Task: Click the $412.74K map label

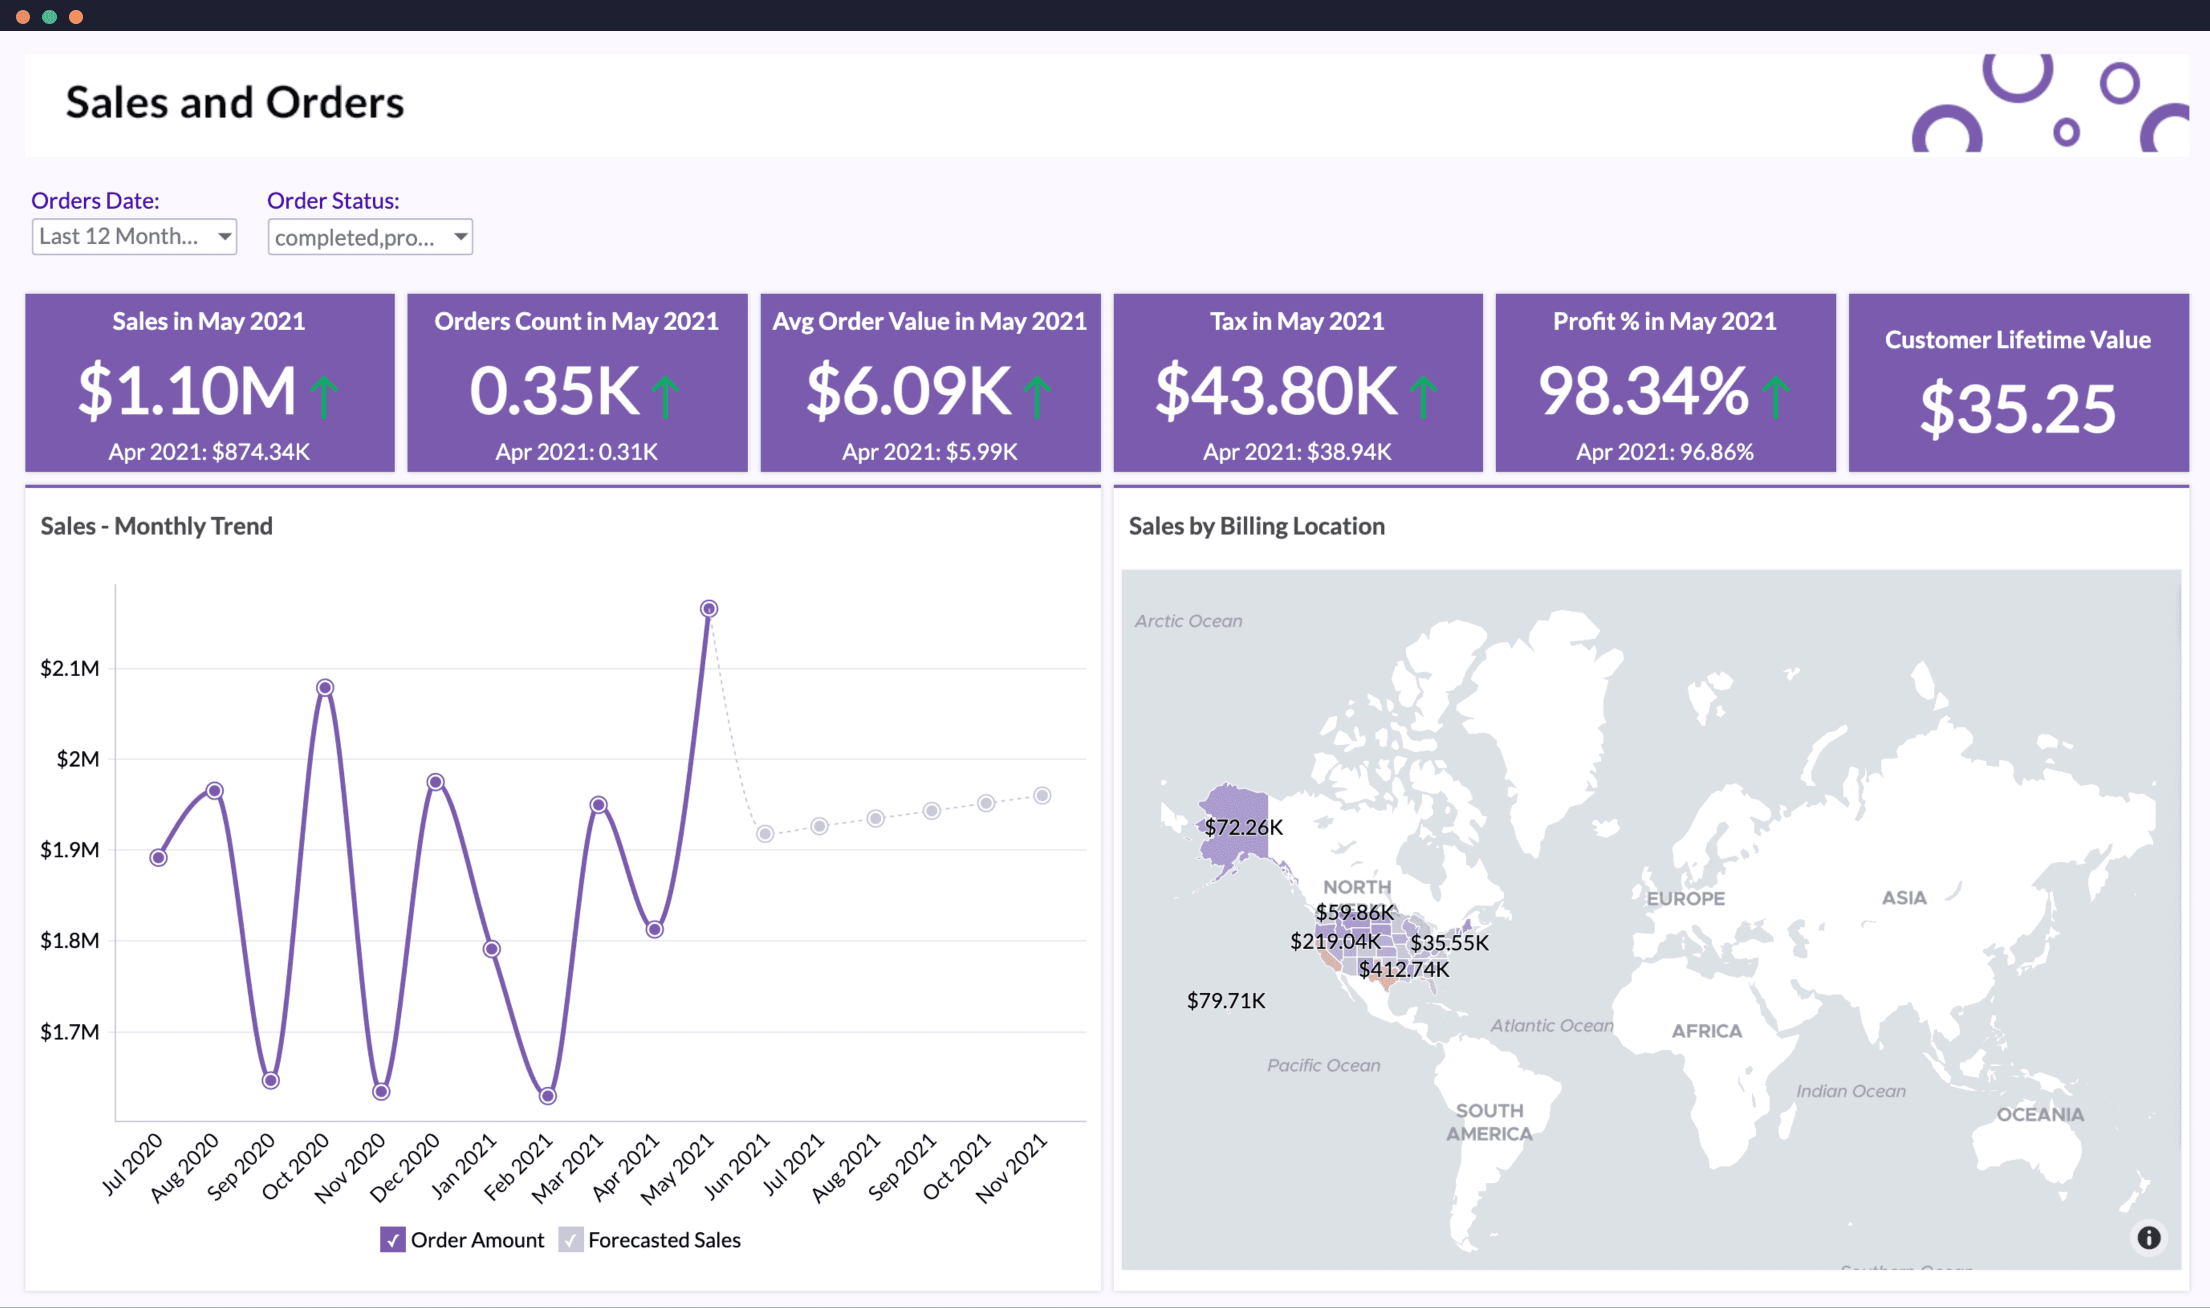Action: (x=1403, y=969)
